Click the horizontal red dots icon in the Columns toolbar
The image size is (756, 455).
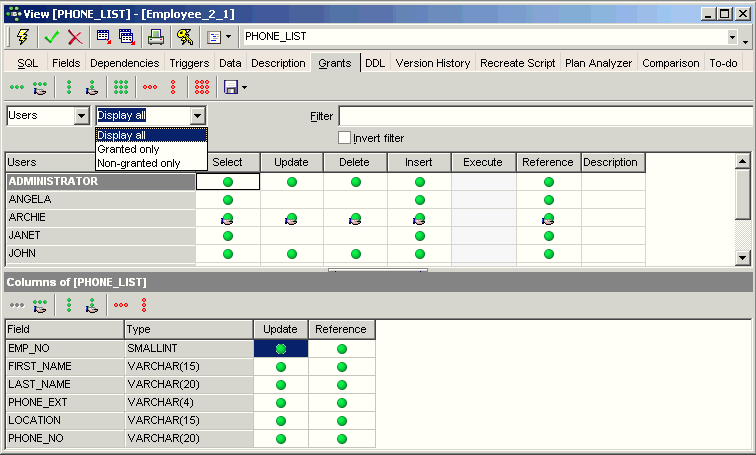(x=121, y=305)
